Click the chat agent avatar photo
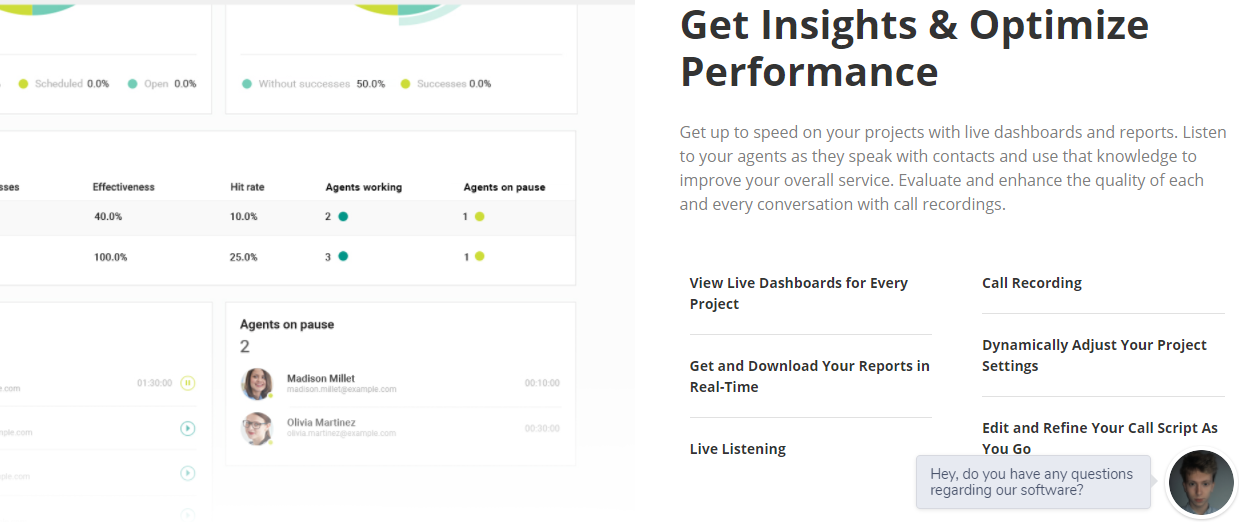 (1201, 482)
